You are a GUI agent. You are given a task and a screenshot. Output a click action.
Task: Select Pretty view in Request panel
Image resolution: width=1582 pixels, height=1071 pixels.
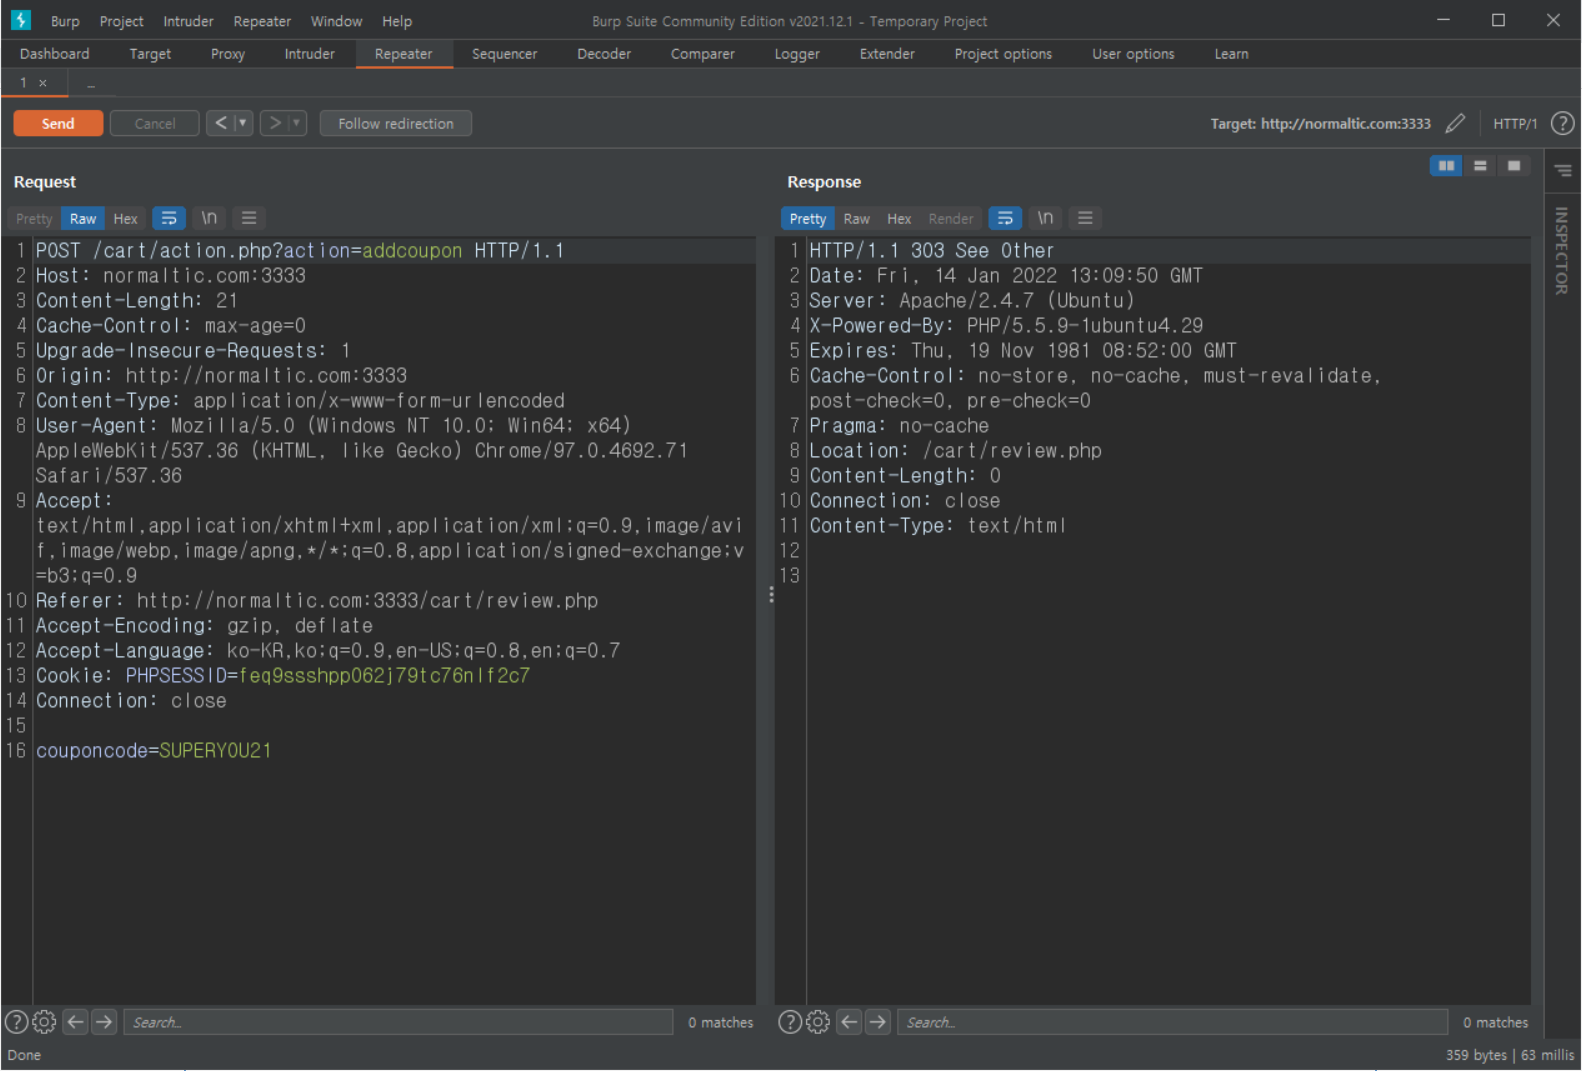(34, 219)
